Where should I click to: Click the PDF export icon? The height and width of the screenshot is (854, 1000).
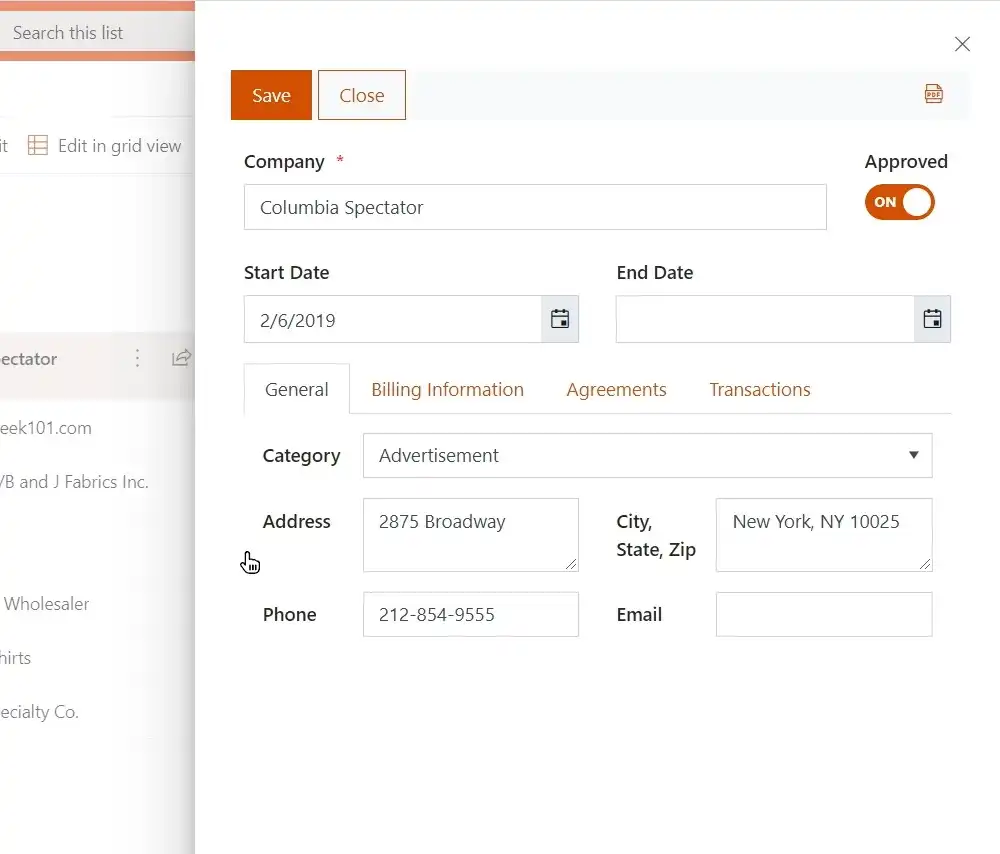(933, 94)
